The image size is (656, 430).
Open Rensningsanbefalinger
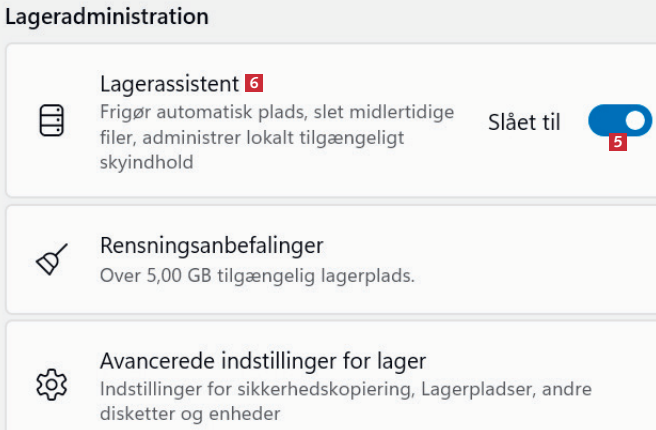point(212,246)
